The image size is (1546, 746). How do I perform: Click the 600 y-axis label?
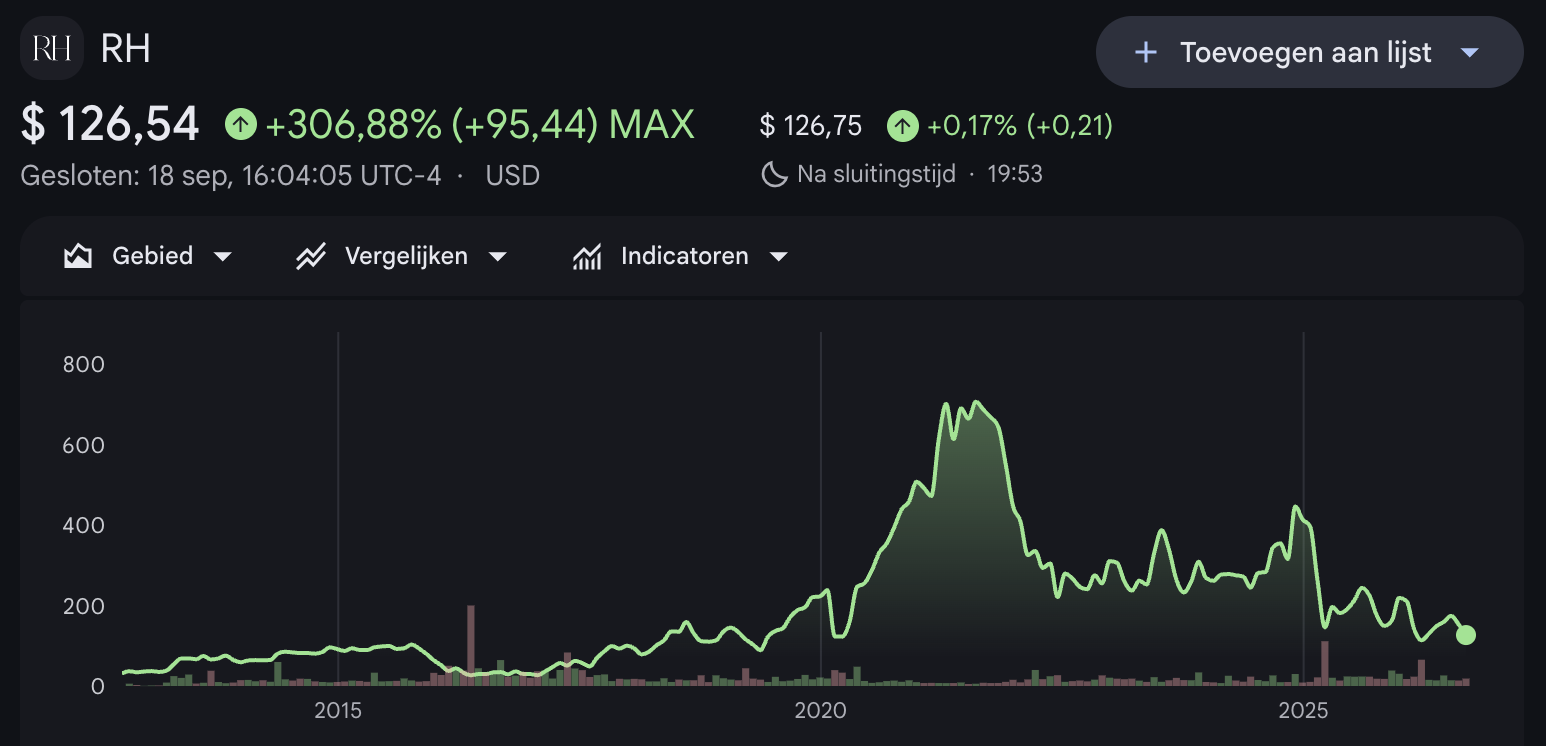pyautogui.click(x=84, y=445)
